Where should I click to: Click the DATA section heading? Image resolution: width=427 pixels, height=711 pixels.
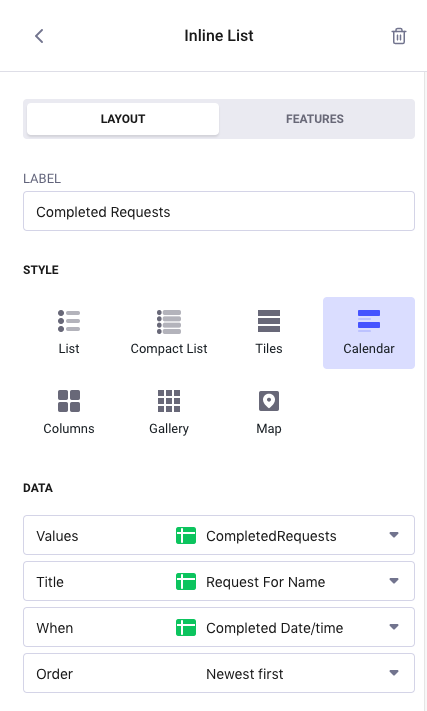point(38,488)
